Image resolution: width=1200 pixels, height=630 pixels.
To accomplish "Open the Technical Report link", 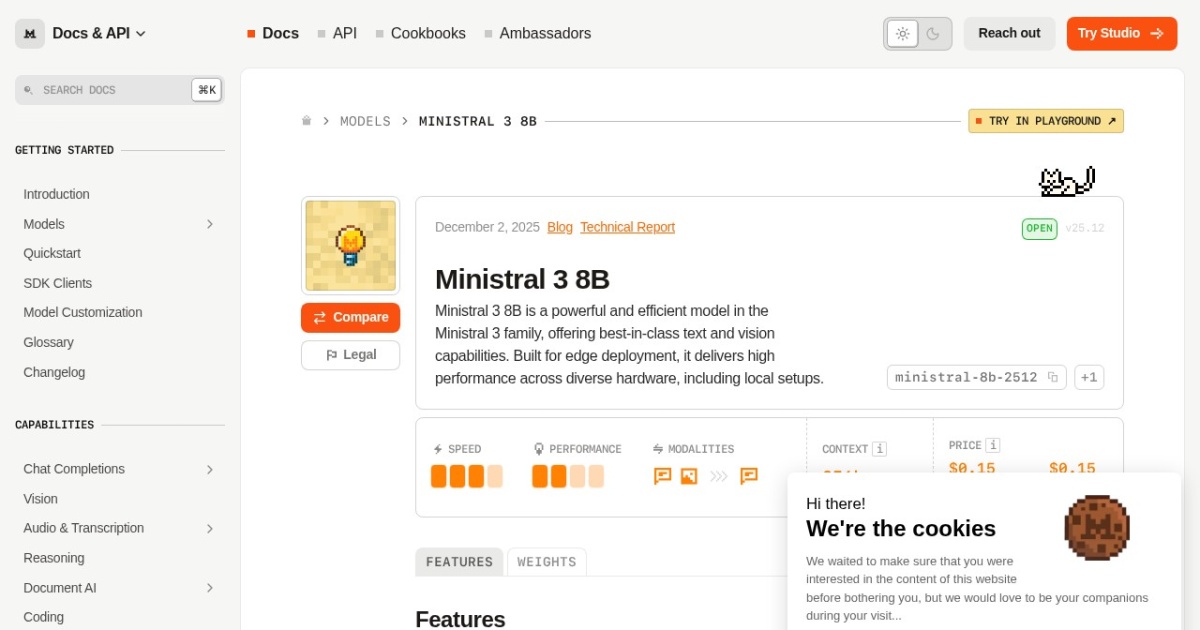I will 627,227.
